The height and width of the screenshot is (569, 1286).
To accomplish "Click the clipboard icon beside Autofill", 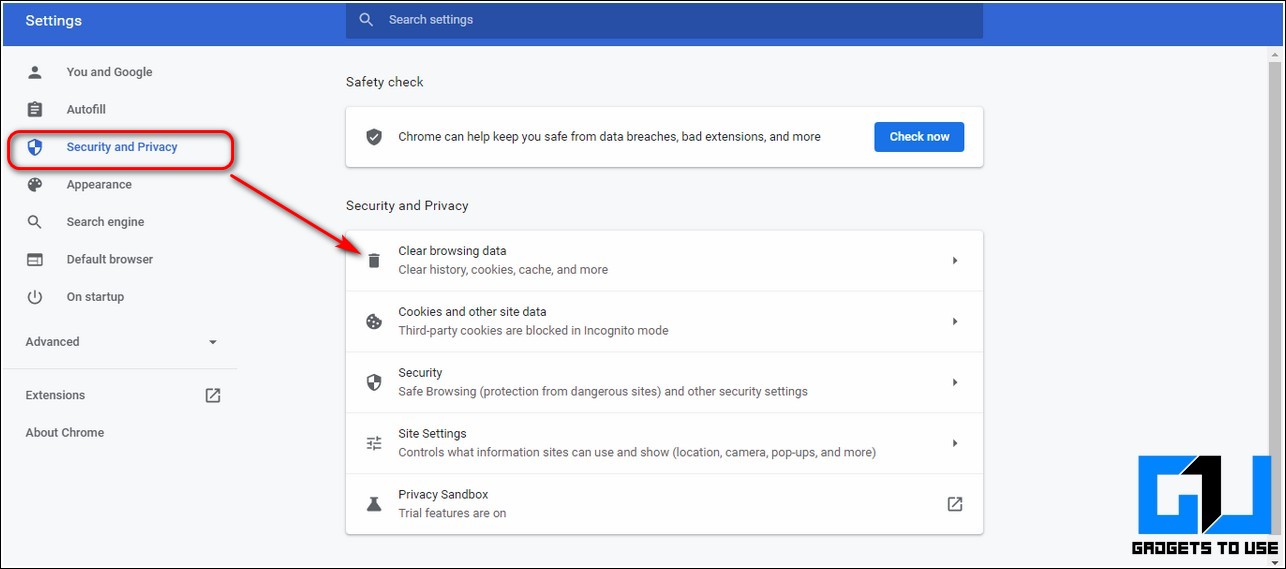I will [35, 110].
